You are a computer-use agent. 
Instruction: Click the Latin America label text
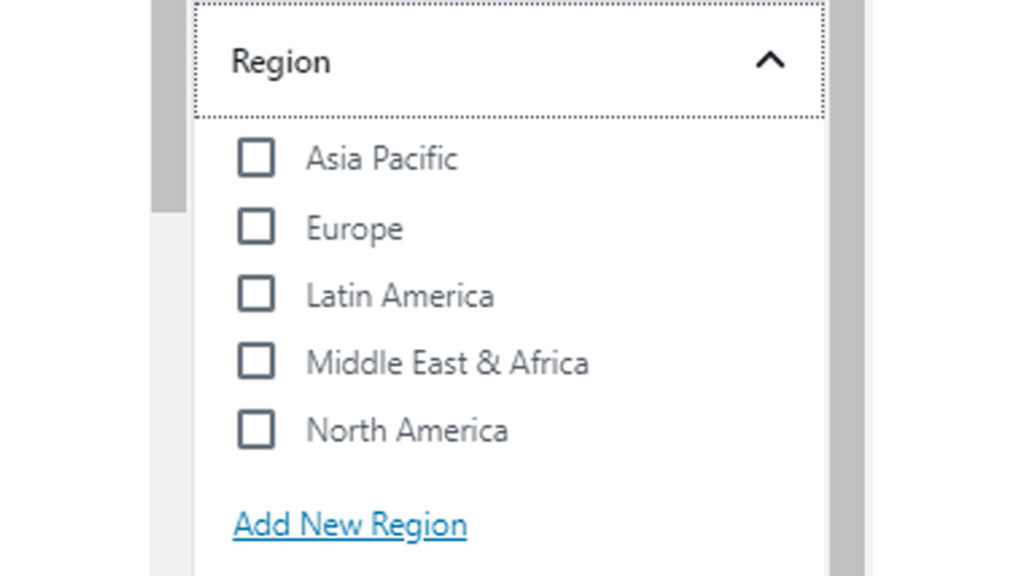tap(399, 296)
